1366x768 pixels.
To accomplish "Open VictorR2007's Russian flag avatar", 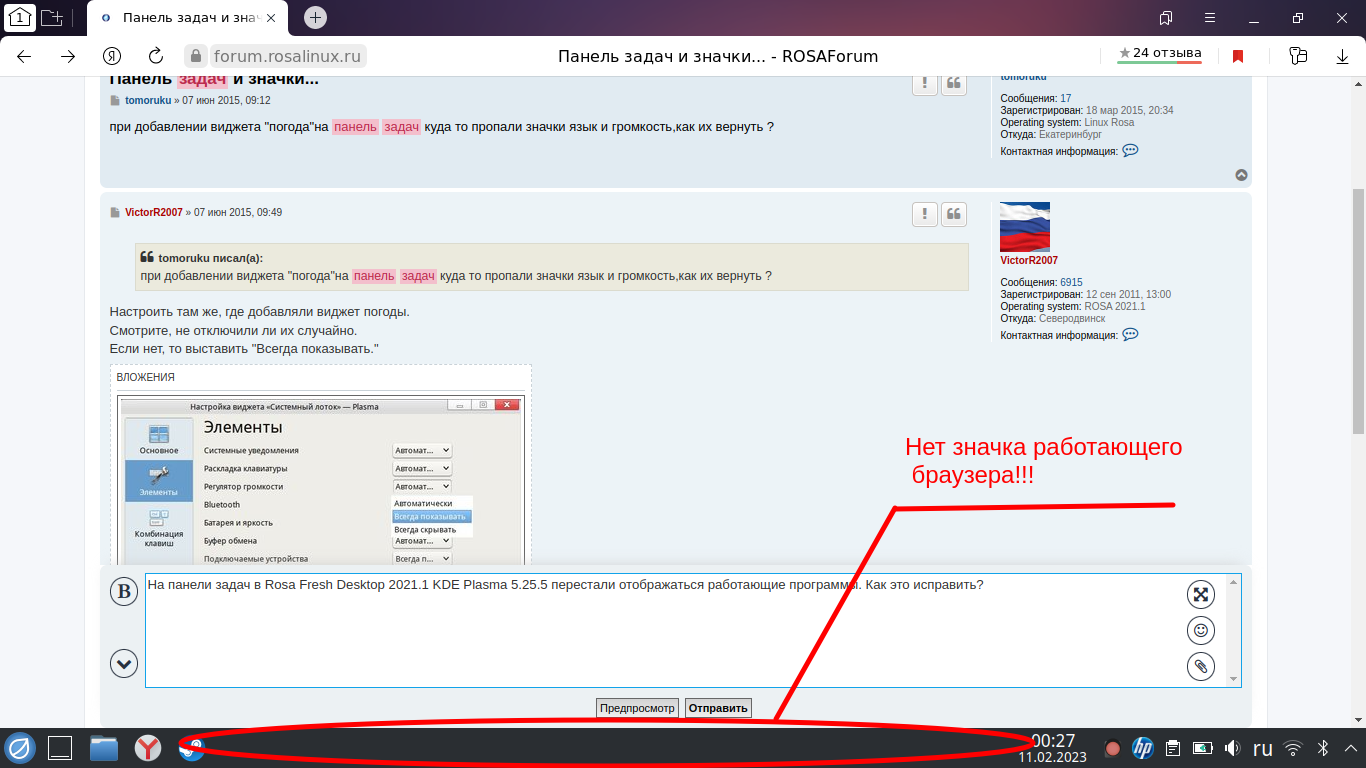I will 1025,227.
